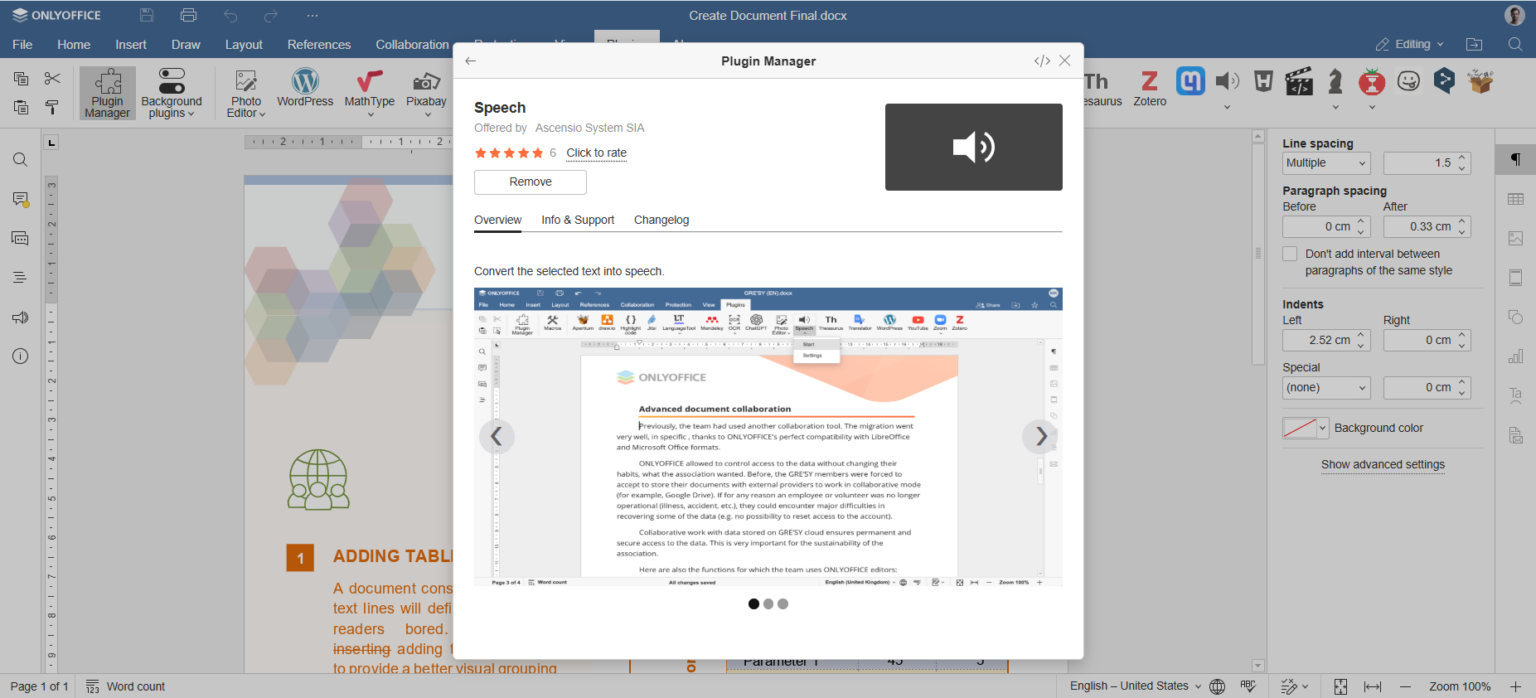Expand the tomato timer dropdown arrow
The height and width of the screenshot is (698, 1536).
click(1371, 107)
